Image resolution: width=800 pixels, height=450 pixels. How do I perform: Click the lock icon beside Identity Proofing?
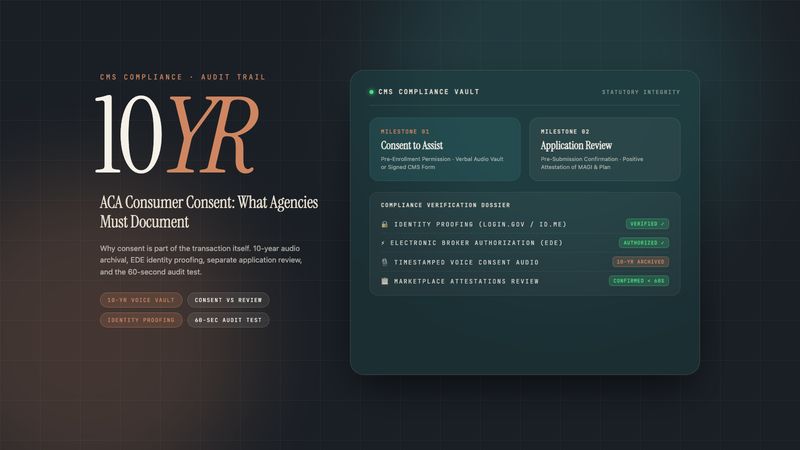[385, 224]
